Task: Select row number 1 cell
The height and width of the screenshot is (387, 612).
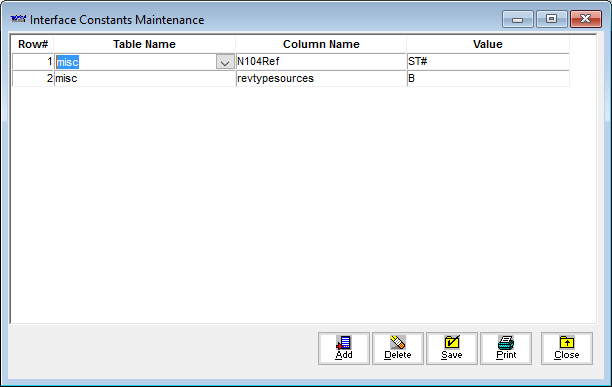Action: click(33, 62)
